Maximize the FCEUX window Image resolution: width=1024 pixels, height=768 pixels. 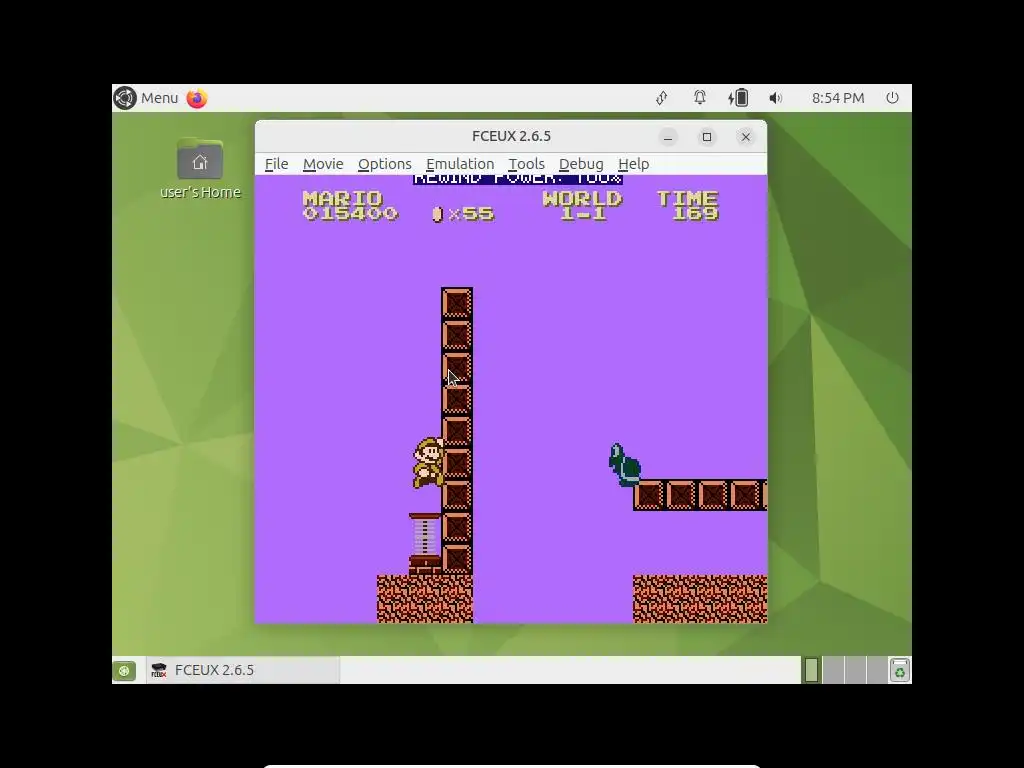pyautogui.click(x=707, y=137)
